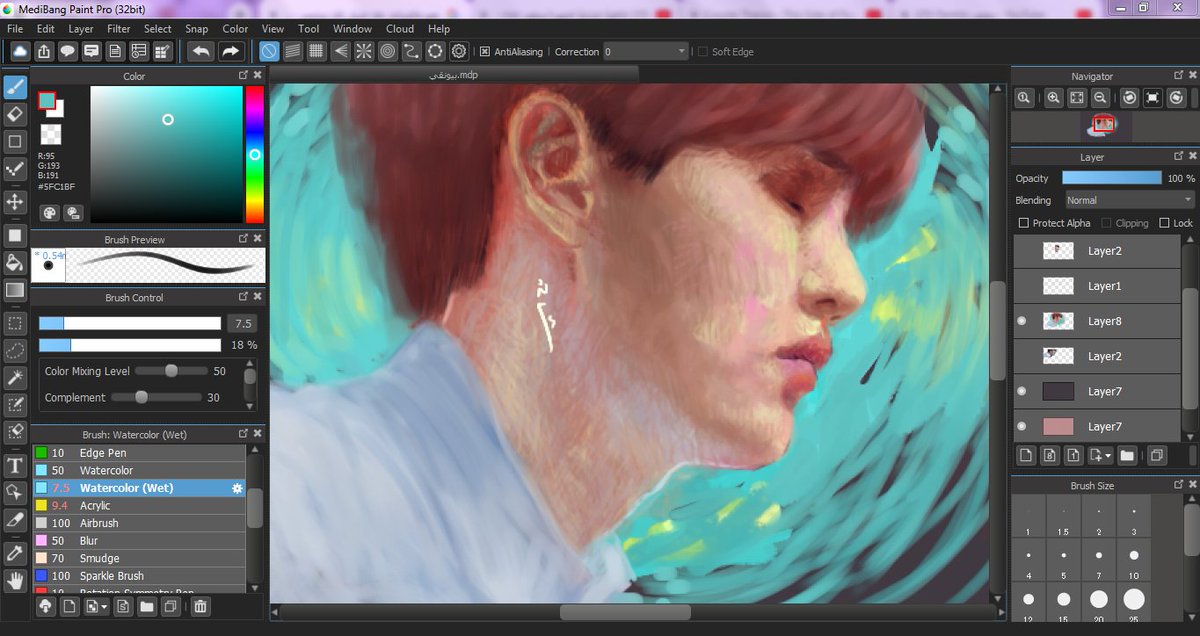Image resolution: width=1200 pixels, height=636 pixels.
Task: Select the Lasso tool
Action: coord(15,350)
